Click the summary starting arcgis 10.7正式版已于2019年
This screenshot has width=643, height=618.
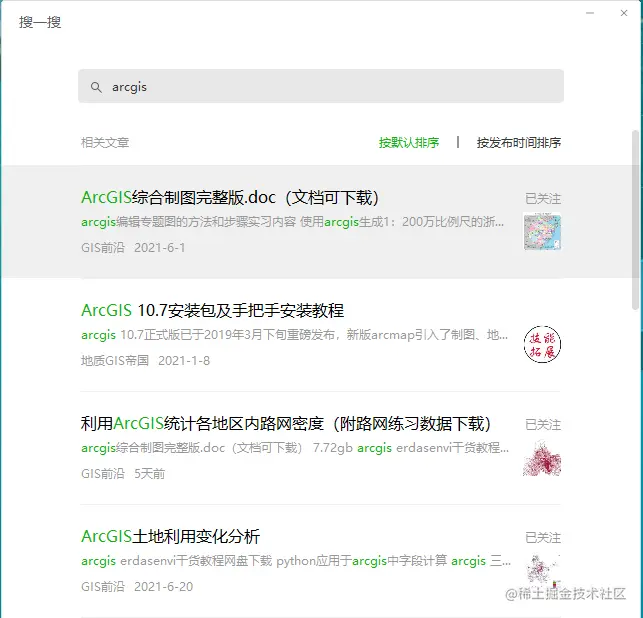pyautogui.click(x=294, y=335)
